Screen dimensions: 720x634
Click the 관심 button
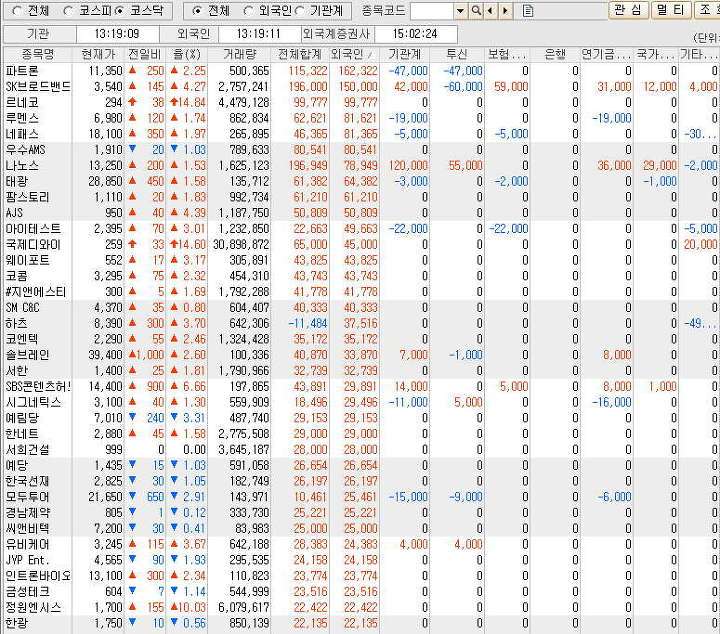[628, 10]
